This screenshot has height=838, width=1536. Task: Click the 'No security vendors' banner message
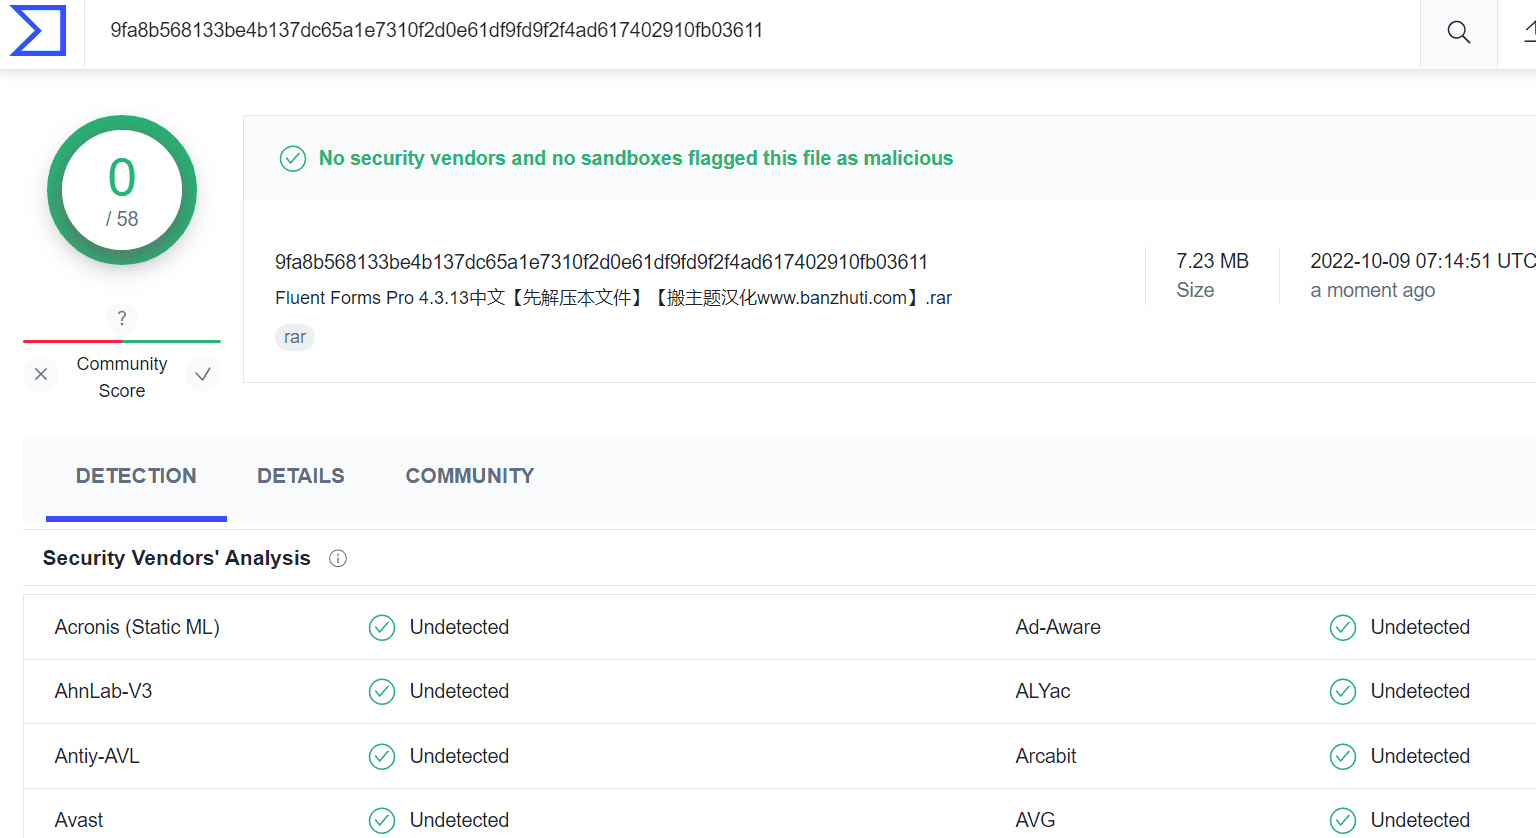coord(636,158)
